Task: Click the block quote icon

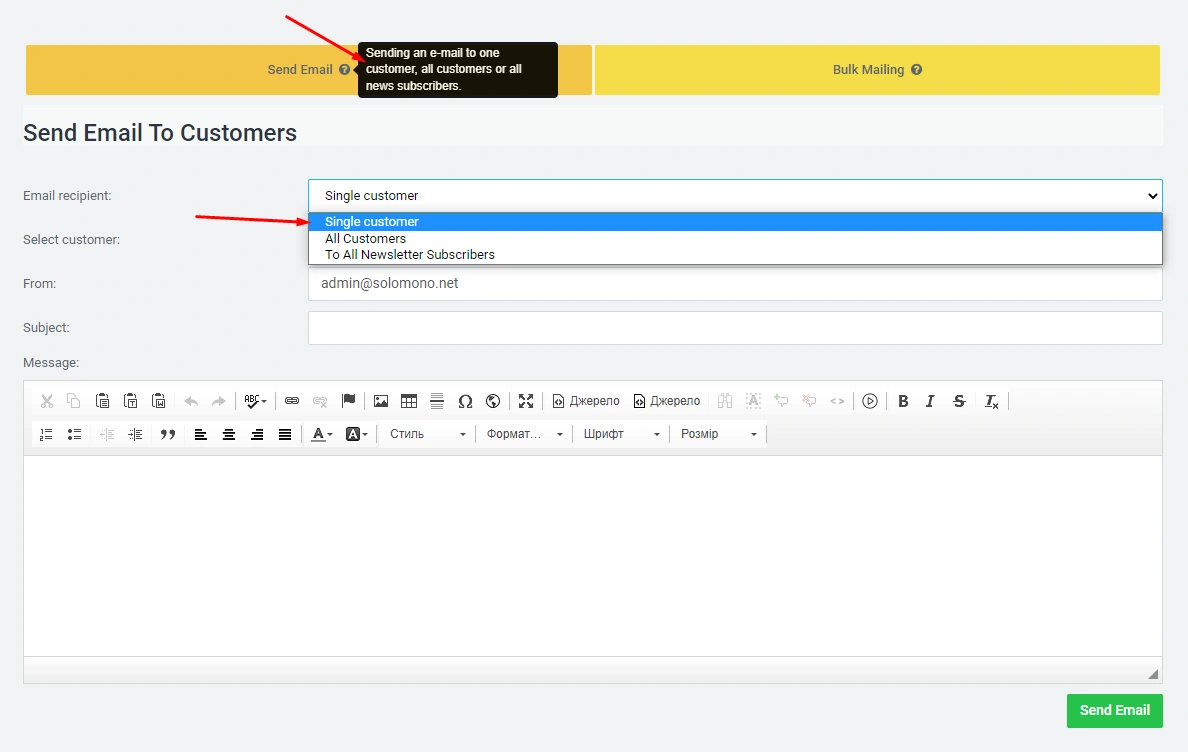Action: pyautogui.click(x=168, y=434)
